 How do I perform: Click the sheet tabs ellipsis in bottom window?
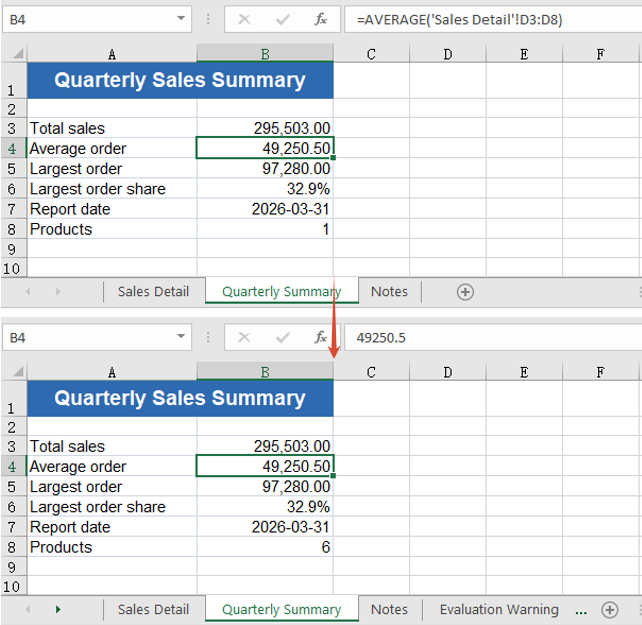click(581, 613)
